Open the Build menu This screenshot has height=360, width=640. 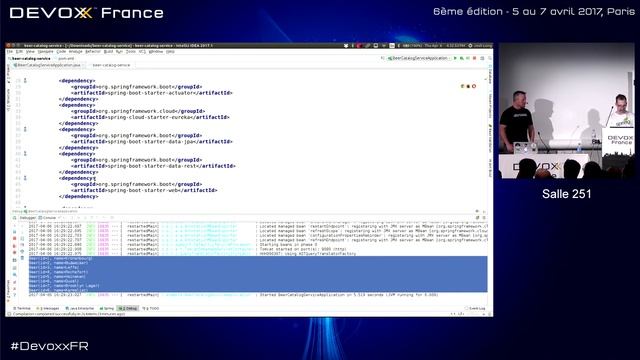point(108,52)
